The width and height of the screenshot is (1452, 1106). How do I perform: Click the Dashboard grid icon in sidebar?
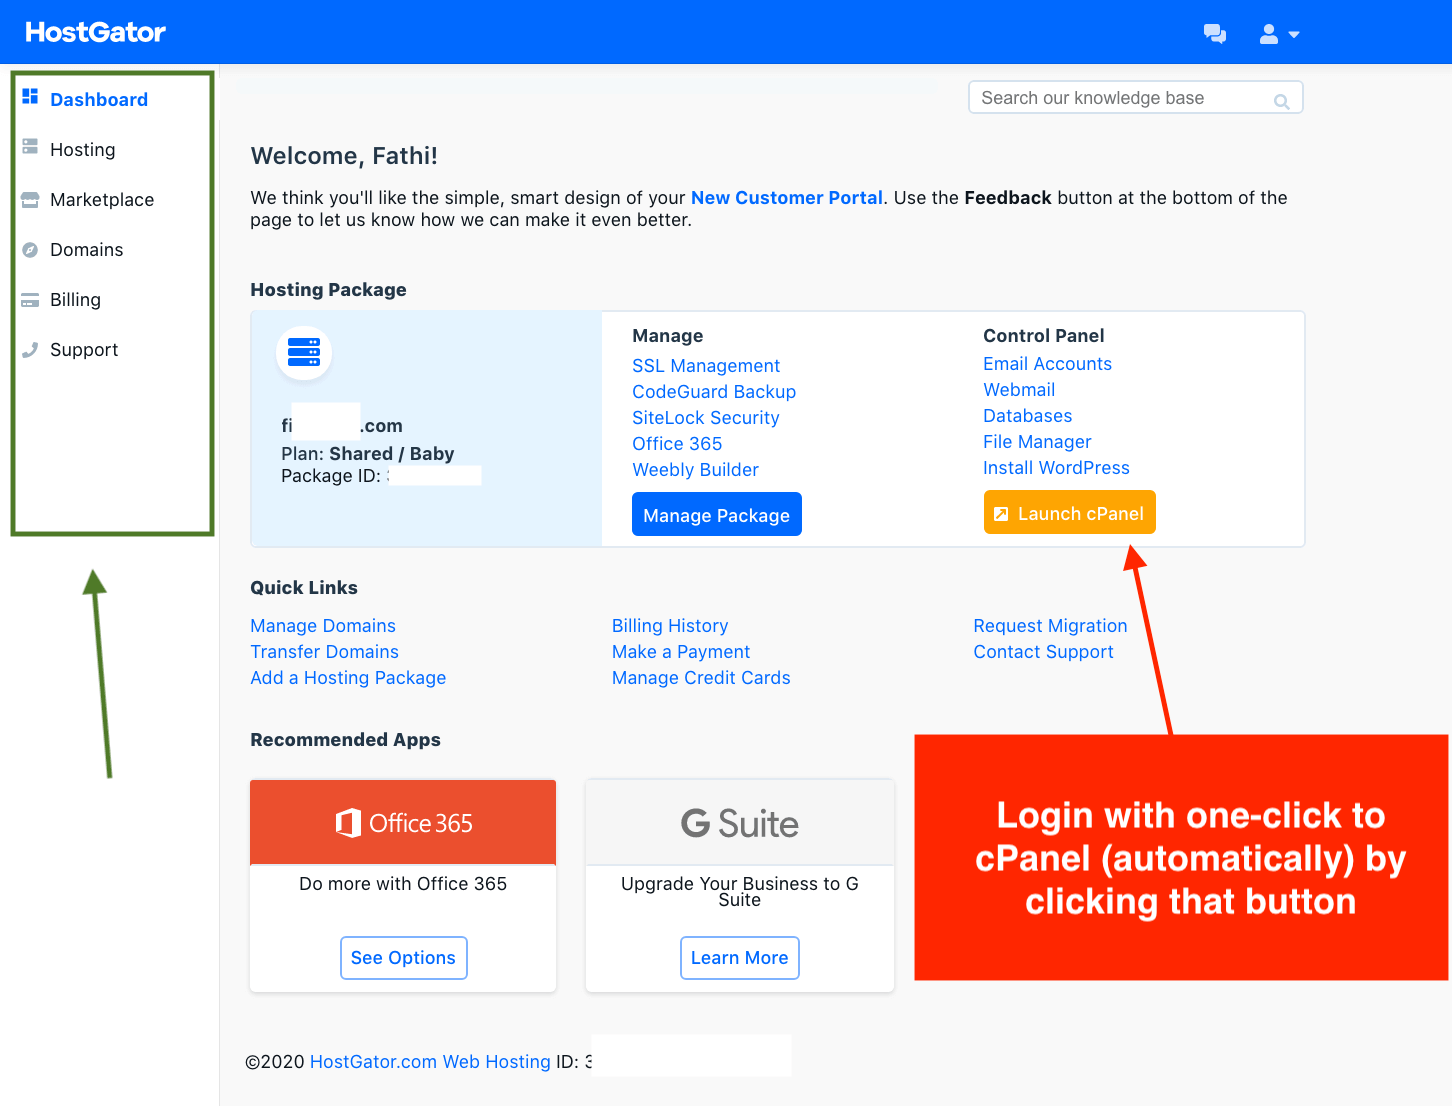pos(30,97)
